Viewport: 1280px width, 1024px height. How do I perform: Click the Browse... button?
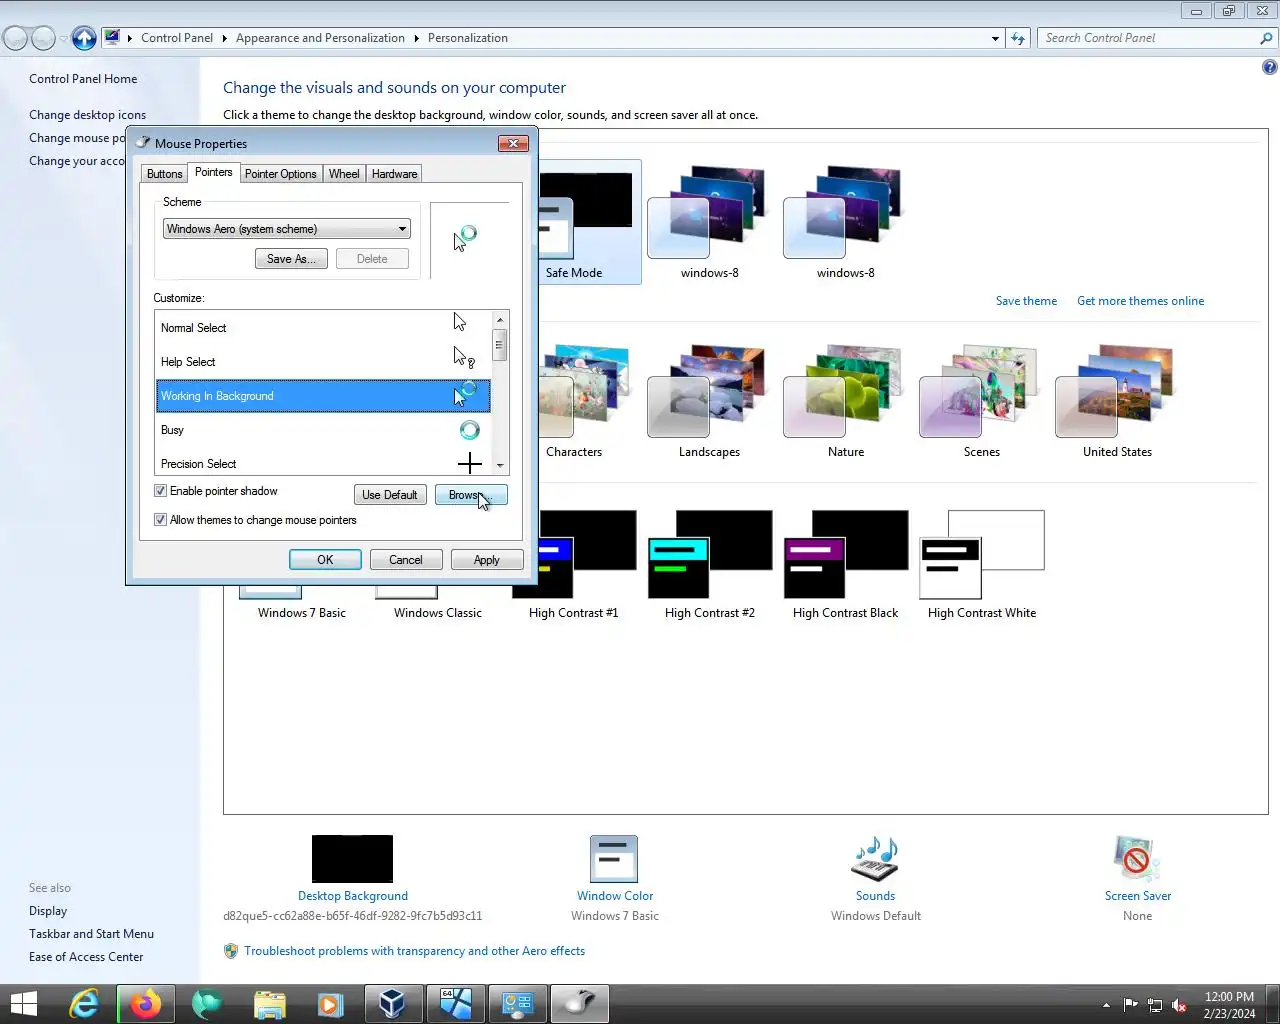coord(471,495)
